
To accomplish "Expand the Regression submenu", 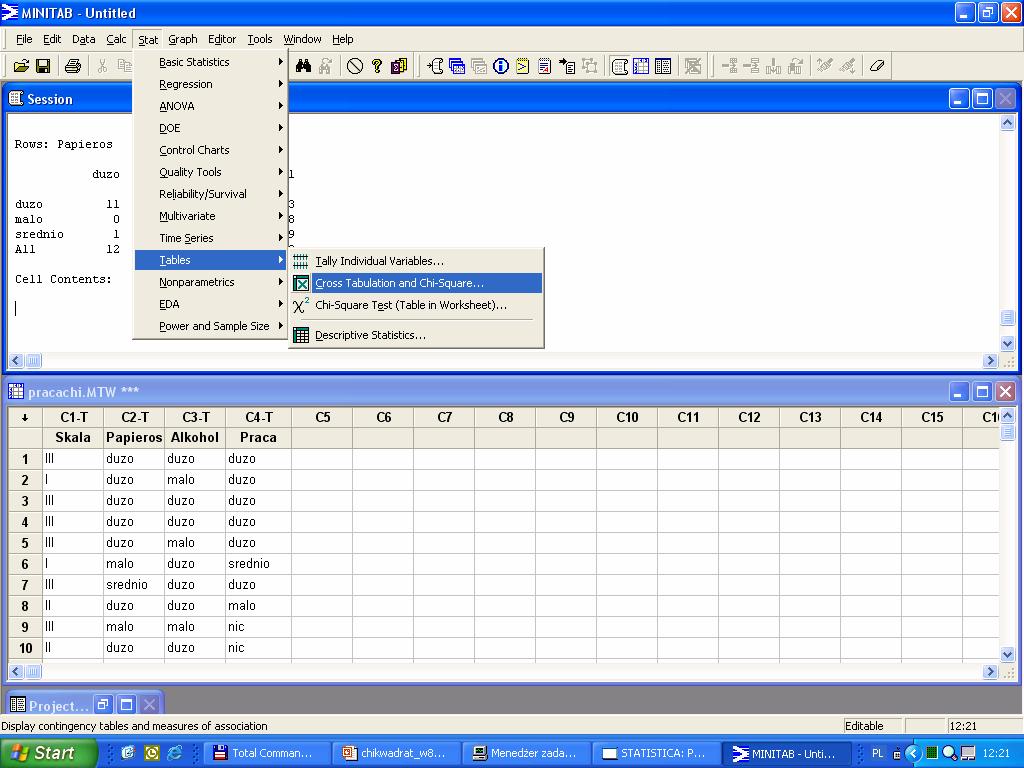I will 210,84.
